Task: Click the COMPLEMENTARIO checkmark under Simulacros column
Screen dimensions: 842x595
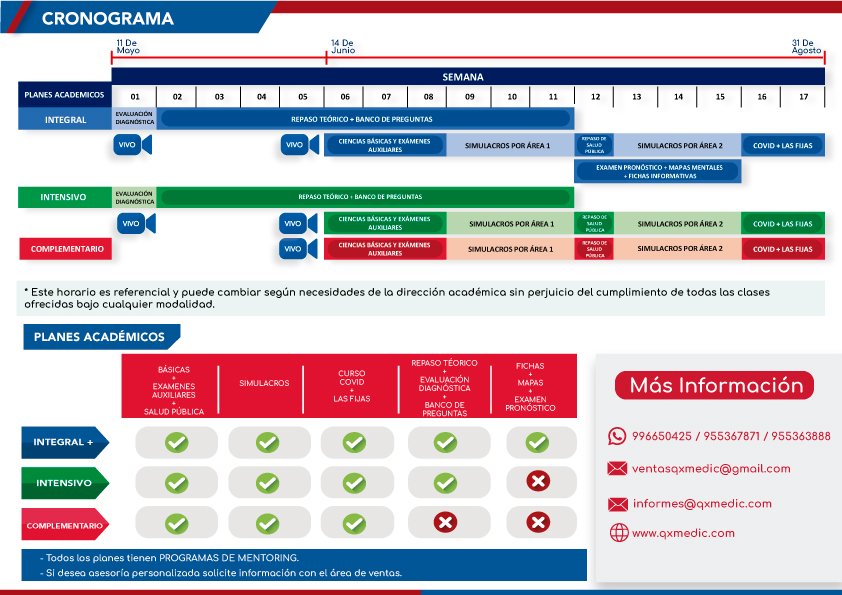Action: [x=267, y=524]
